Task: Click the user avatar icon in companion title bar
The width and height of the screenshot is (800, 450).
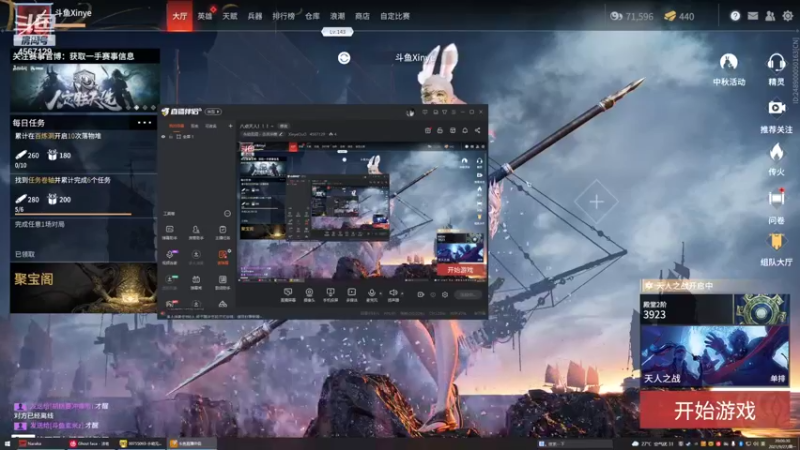Action: tap(410, 112)
